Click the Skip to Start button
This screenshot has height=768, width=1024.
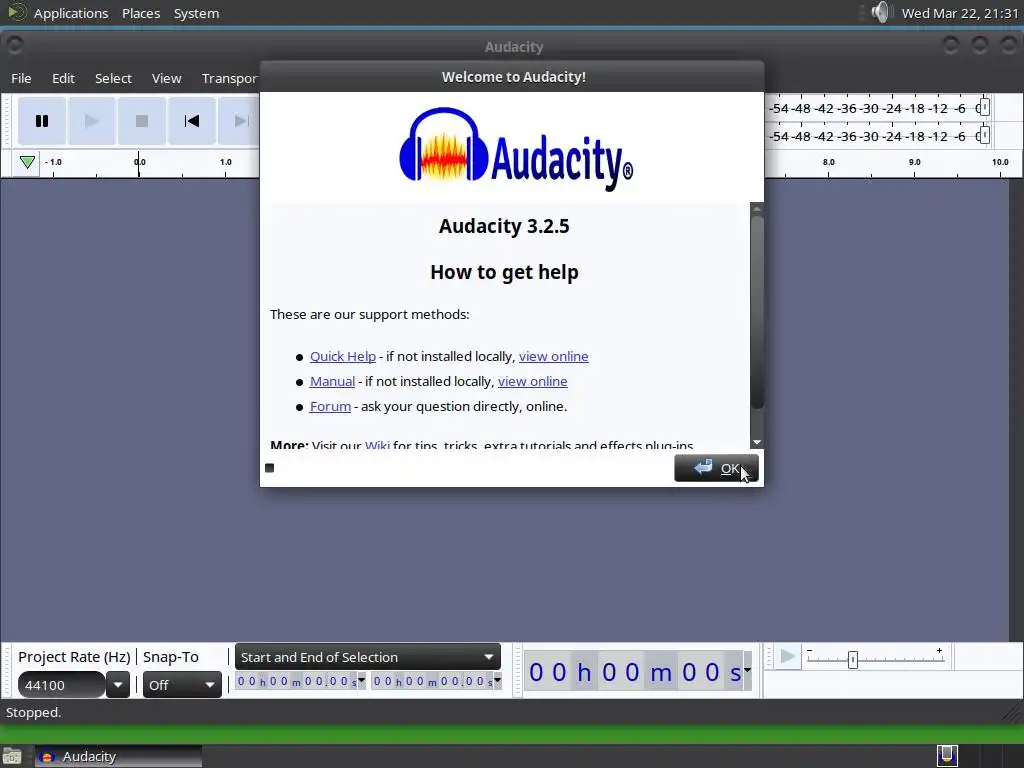click(192, 121)
